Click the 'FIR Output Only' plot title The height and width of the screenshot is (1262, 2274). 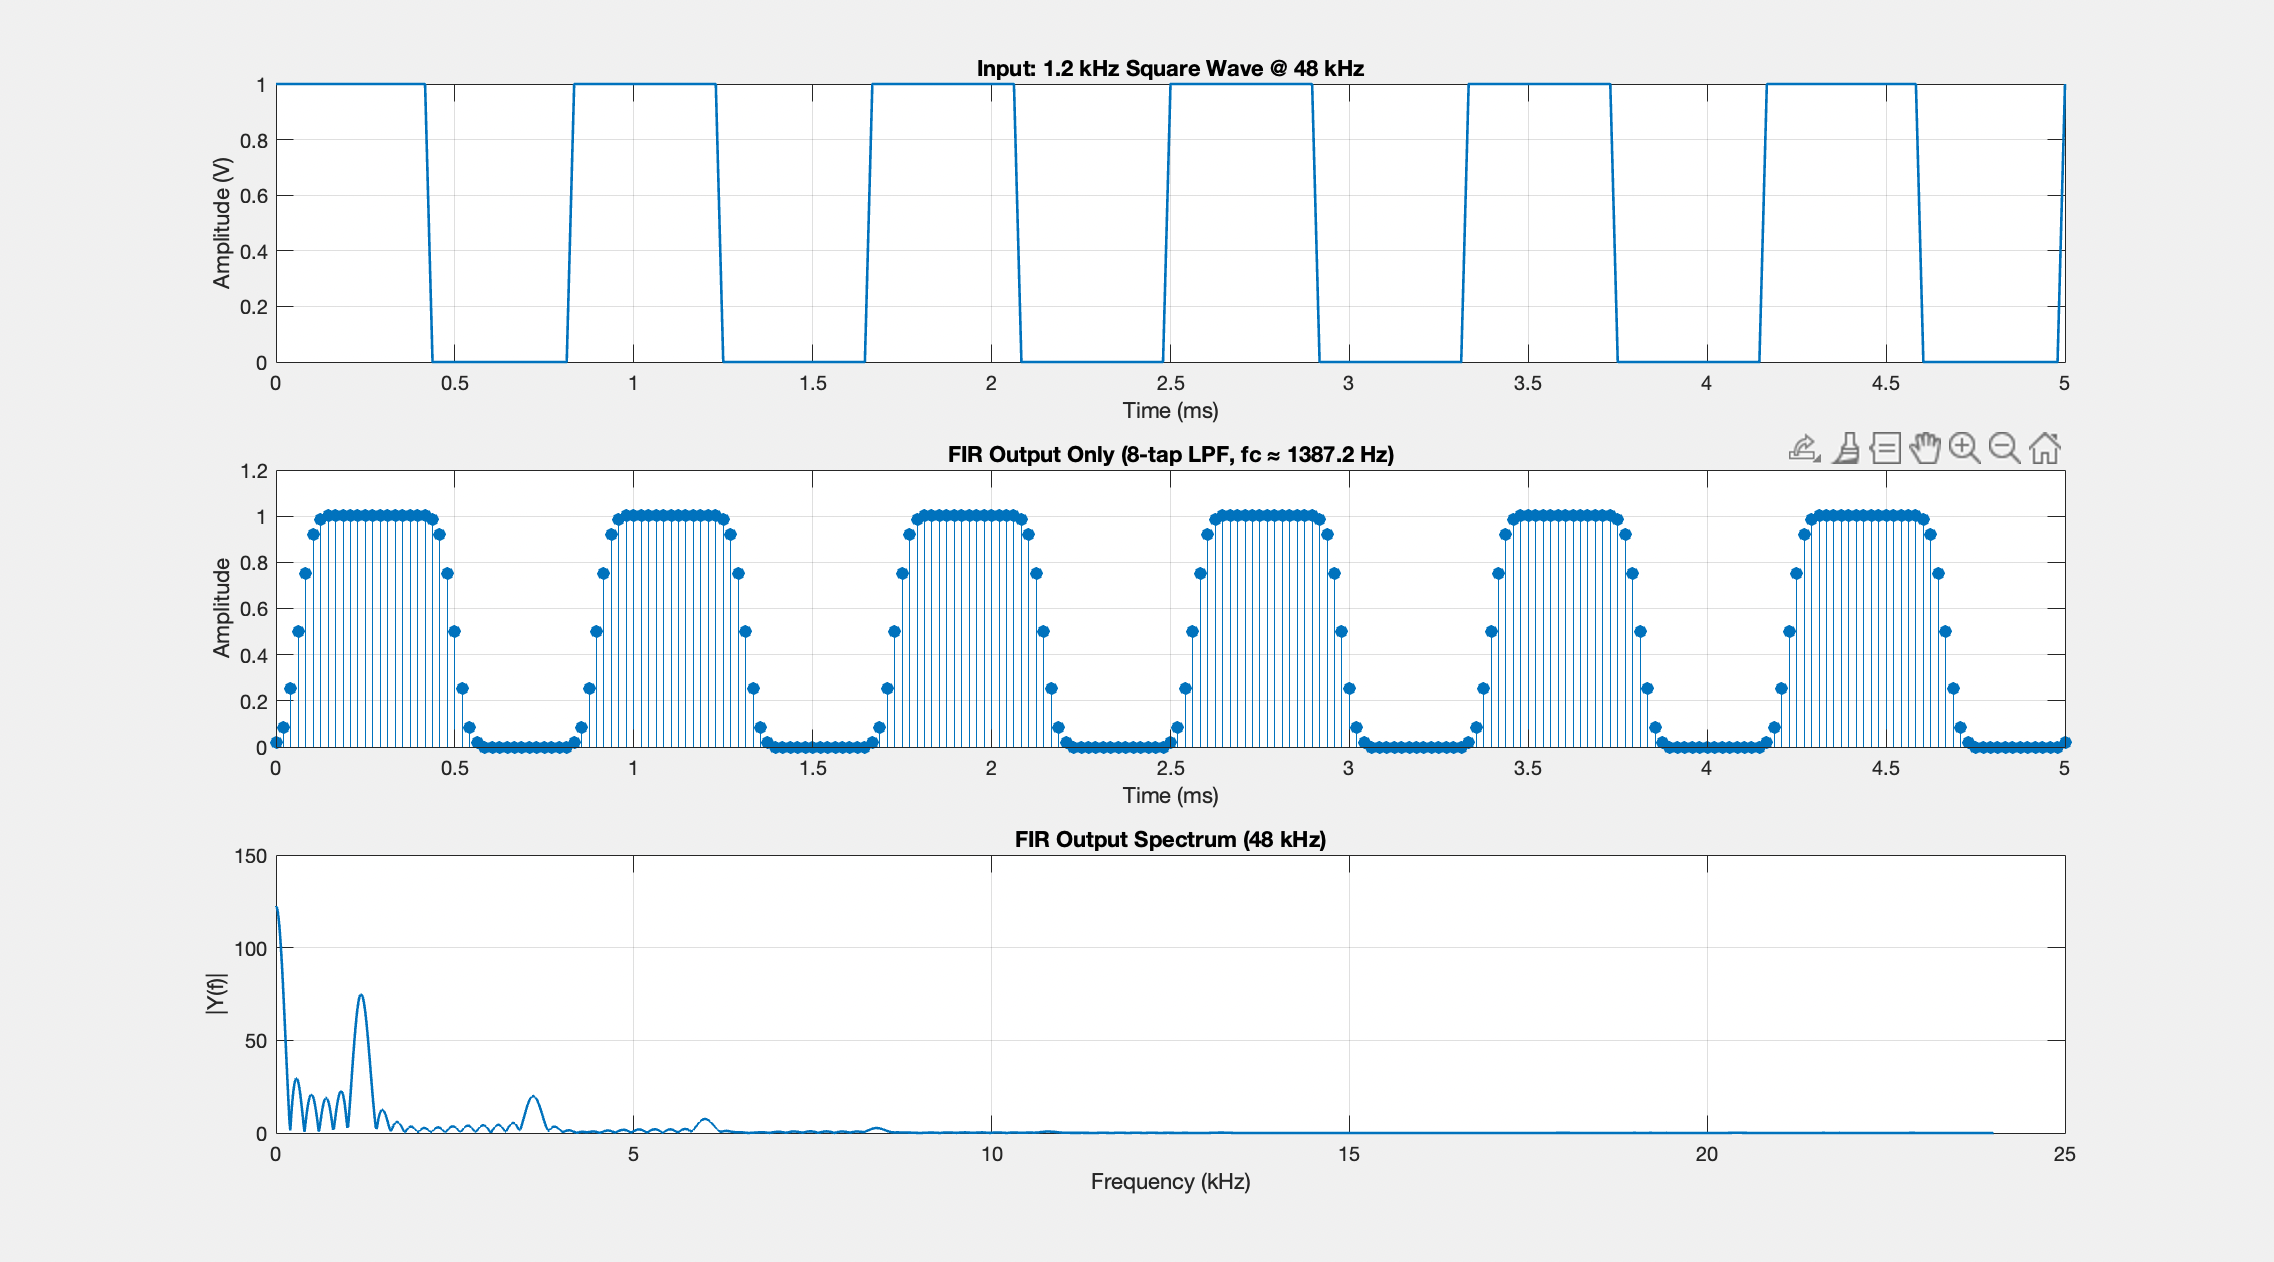[x=1170, y=454]
